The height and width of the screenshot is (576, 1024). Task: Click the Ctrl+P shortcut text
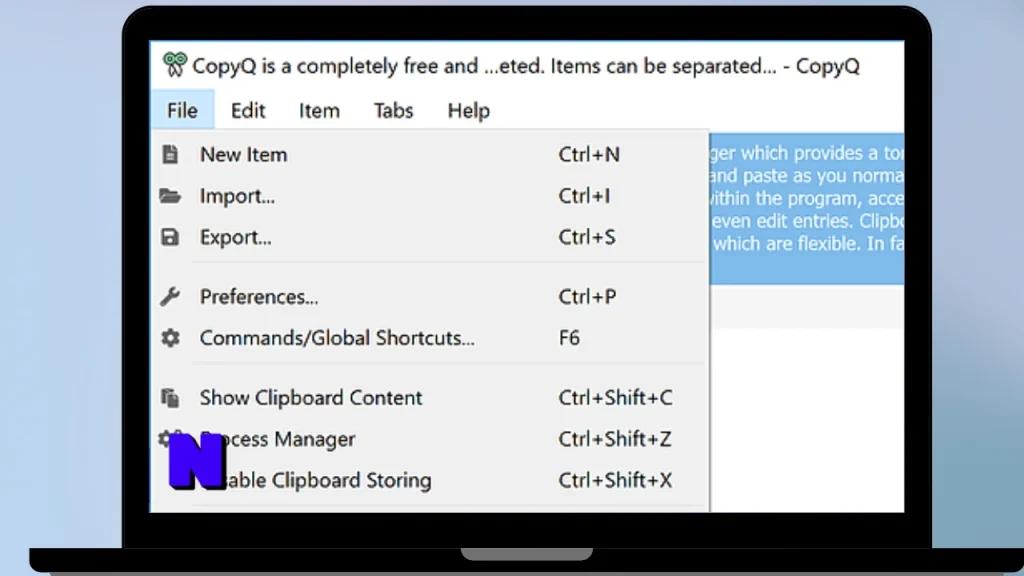click(x=587, y=296)
